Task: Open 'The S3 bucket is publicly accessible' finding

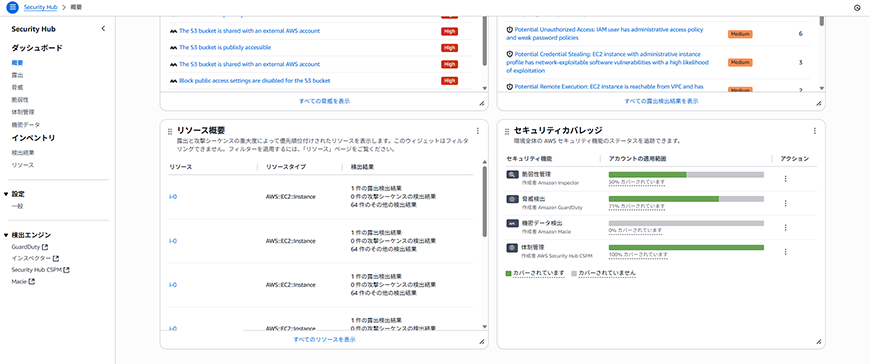Action: pyautogui.click(x=225, y=48)
